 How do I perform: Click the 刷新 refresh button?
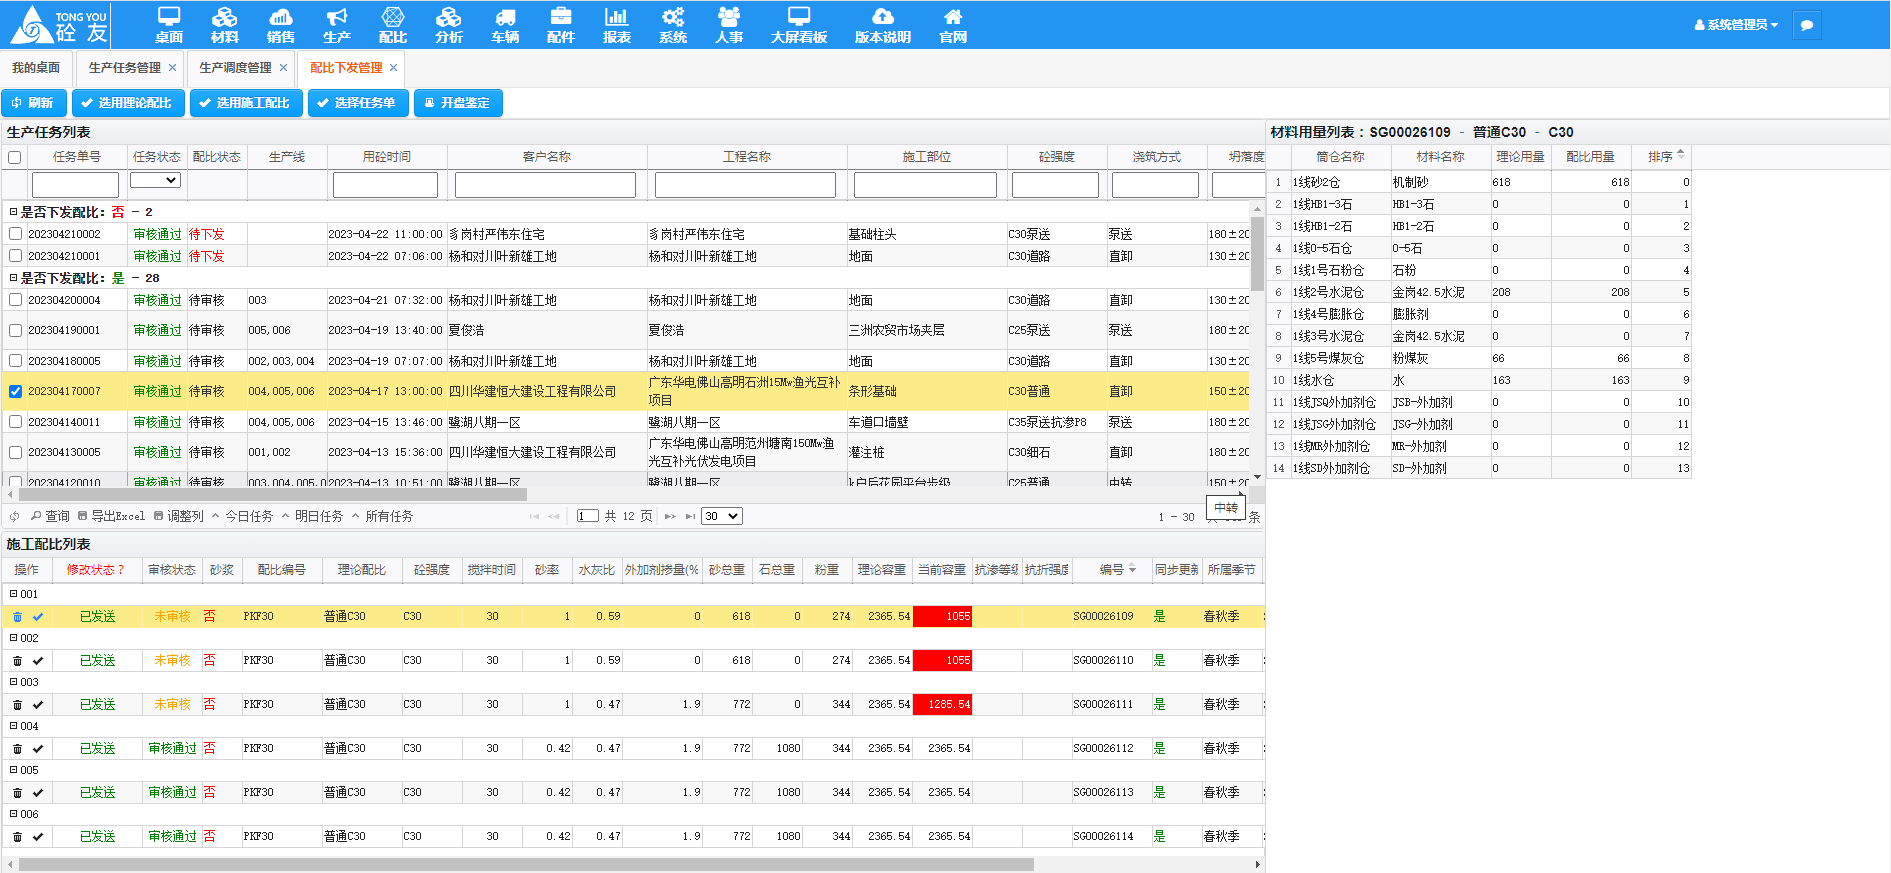point(34,103)
